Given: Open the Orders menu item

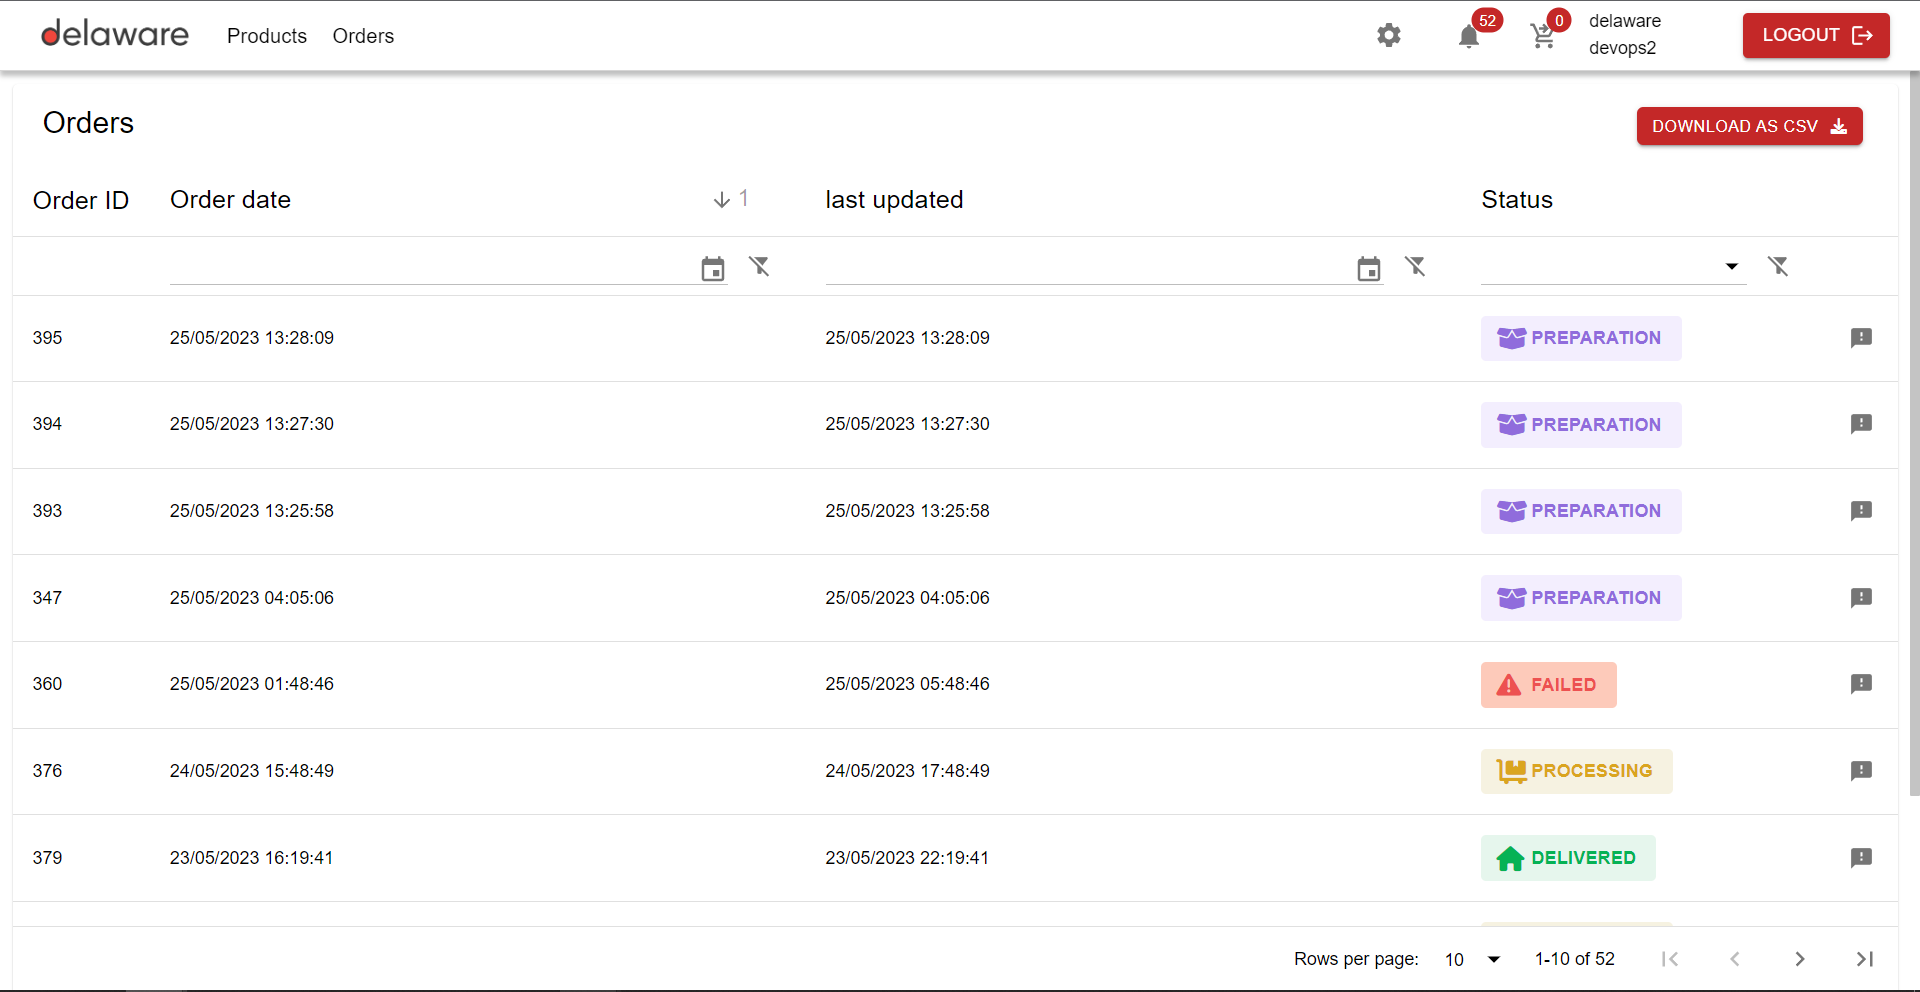Looking at the screenshot, I should click(x=363, y=36).
